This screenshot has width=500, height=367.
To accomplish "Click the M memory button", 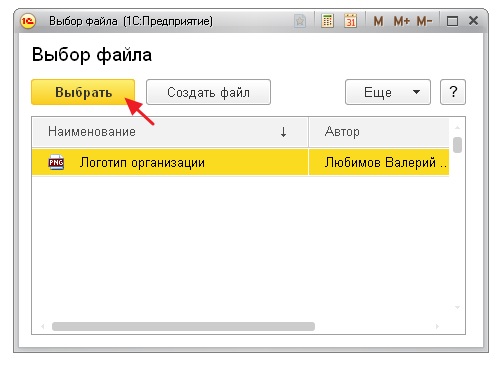I will [378, 22].
